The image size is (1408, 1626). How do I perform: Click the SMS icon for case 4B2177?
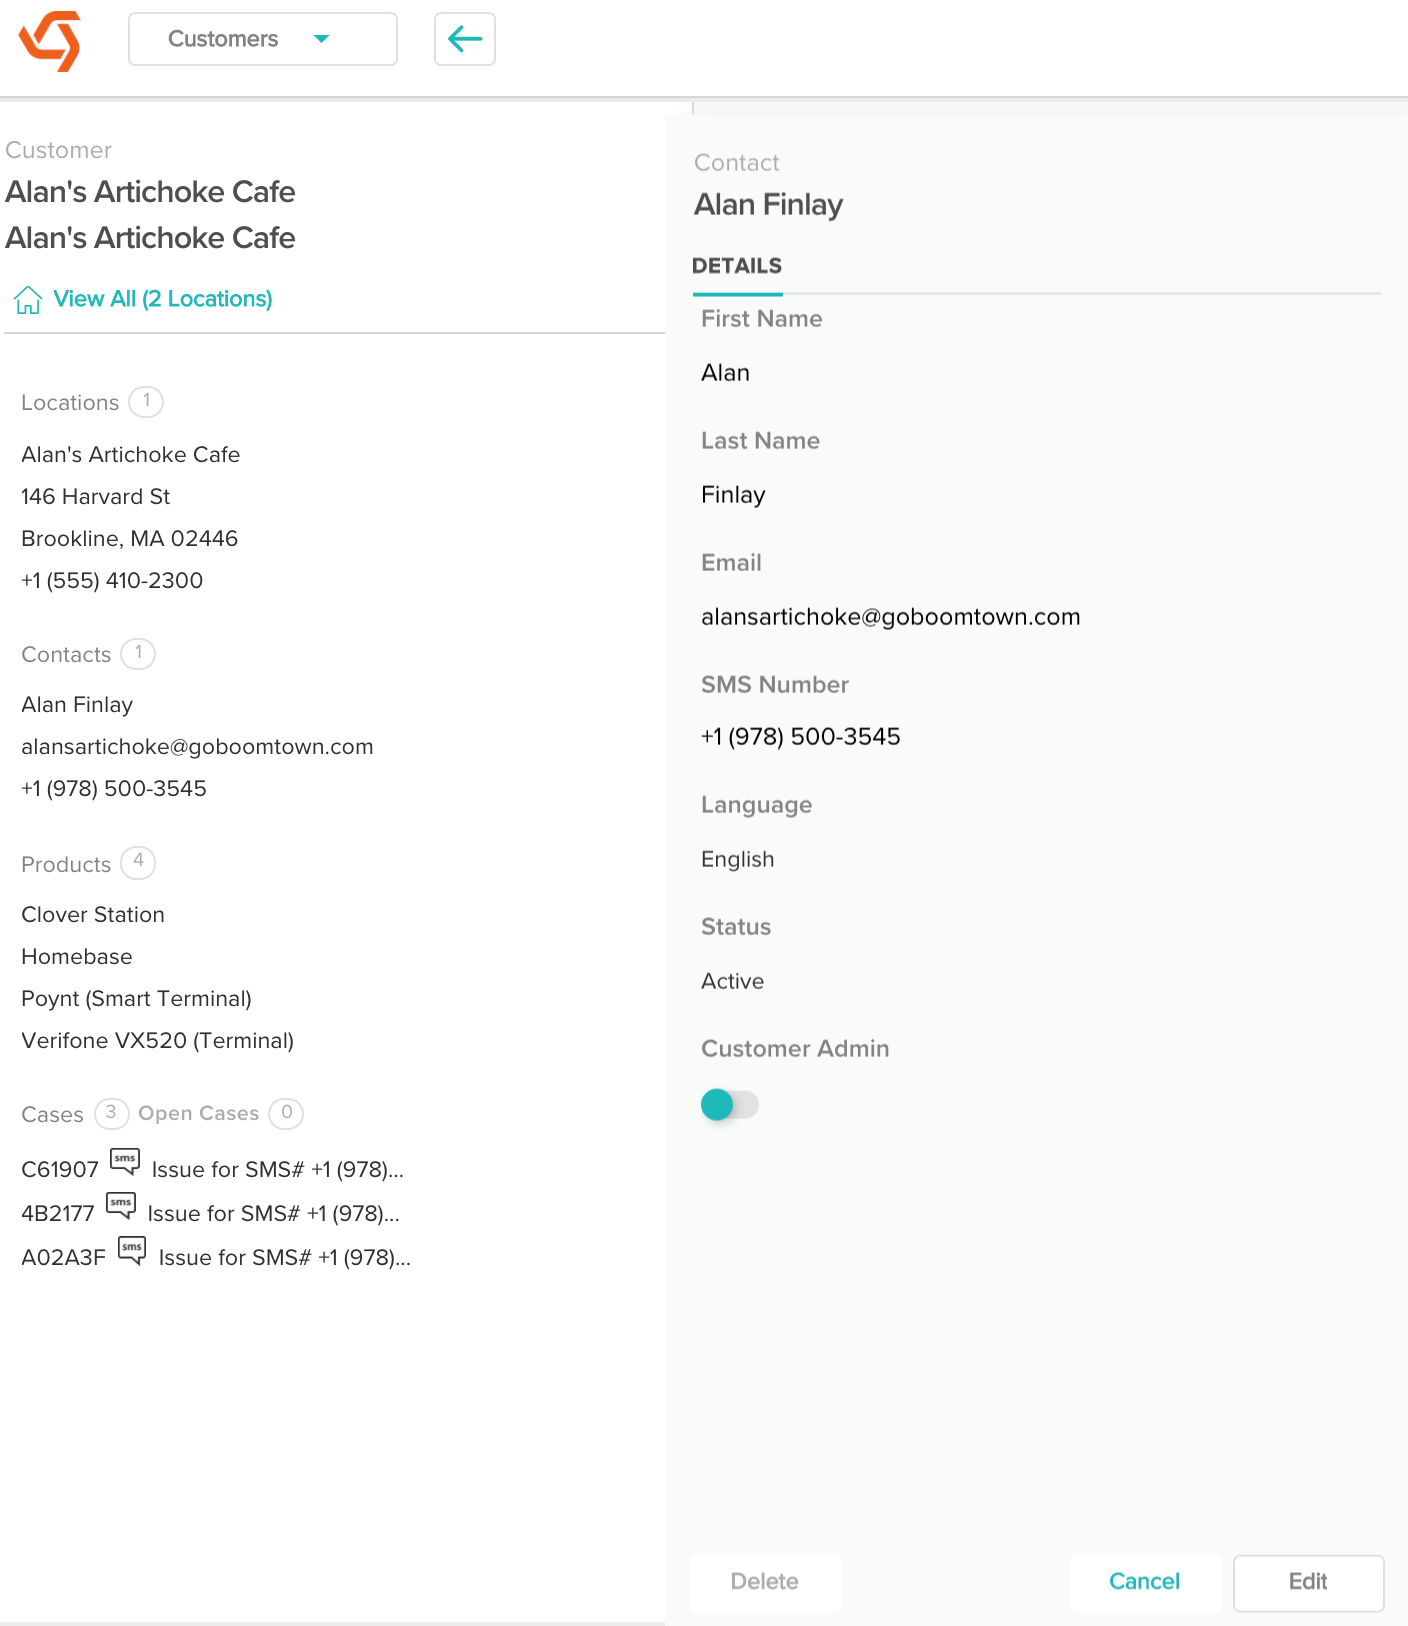[121, 1205]
